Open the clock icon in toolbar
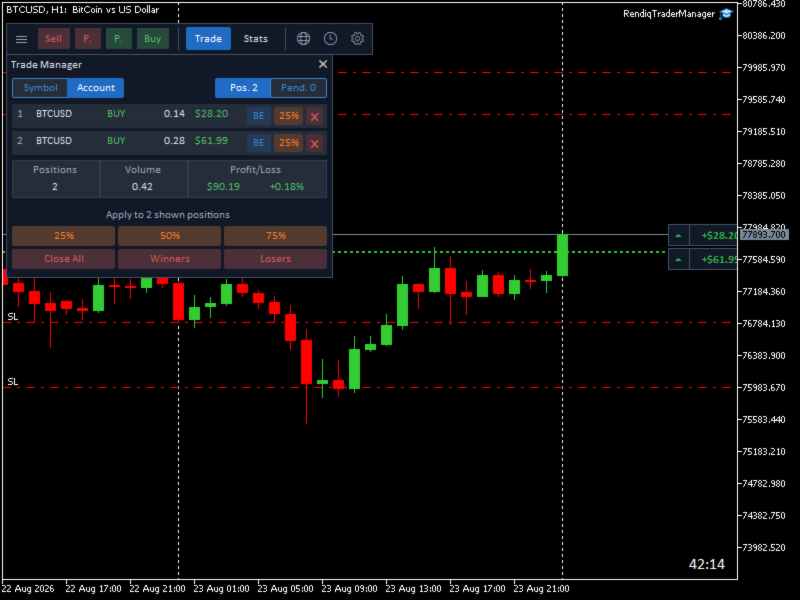 point(331,39)
